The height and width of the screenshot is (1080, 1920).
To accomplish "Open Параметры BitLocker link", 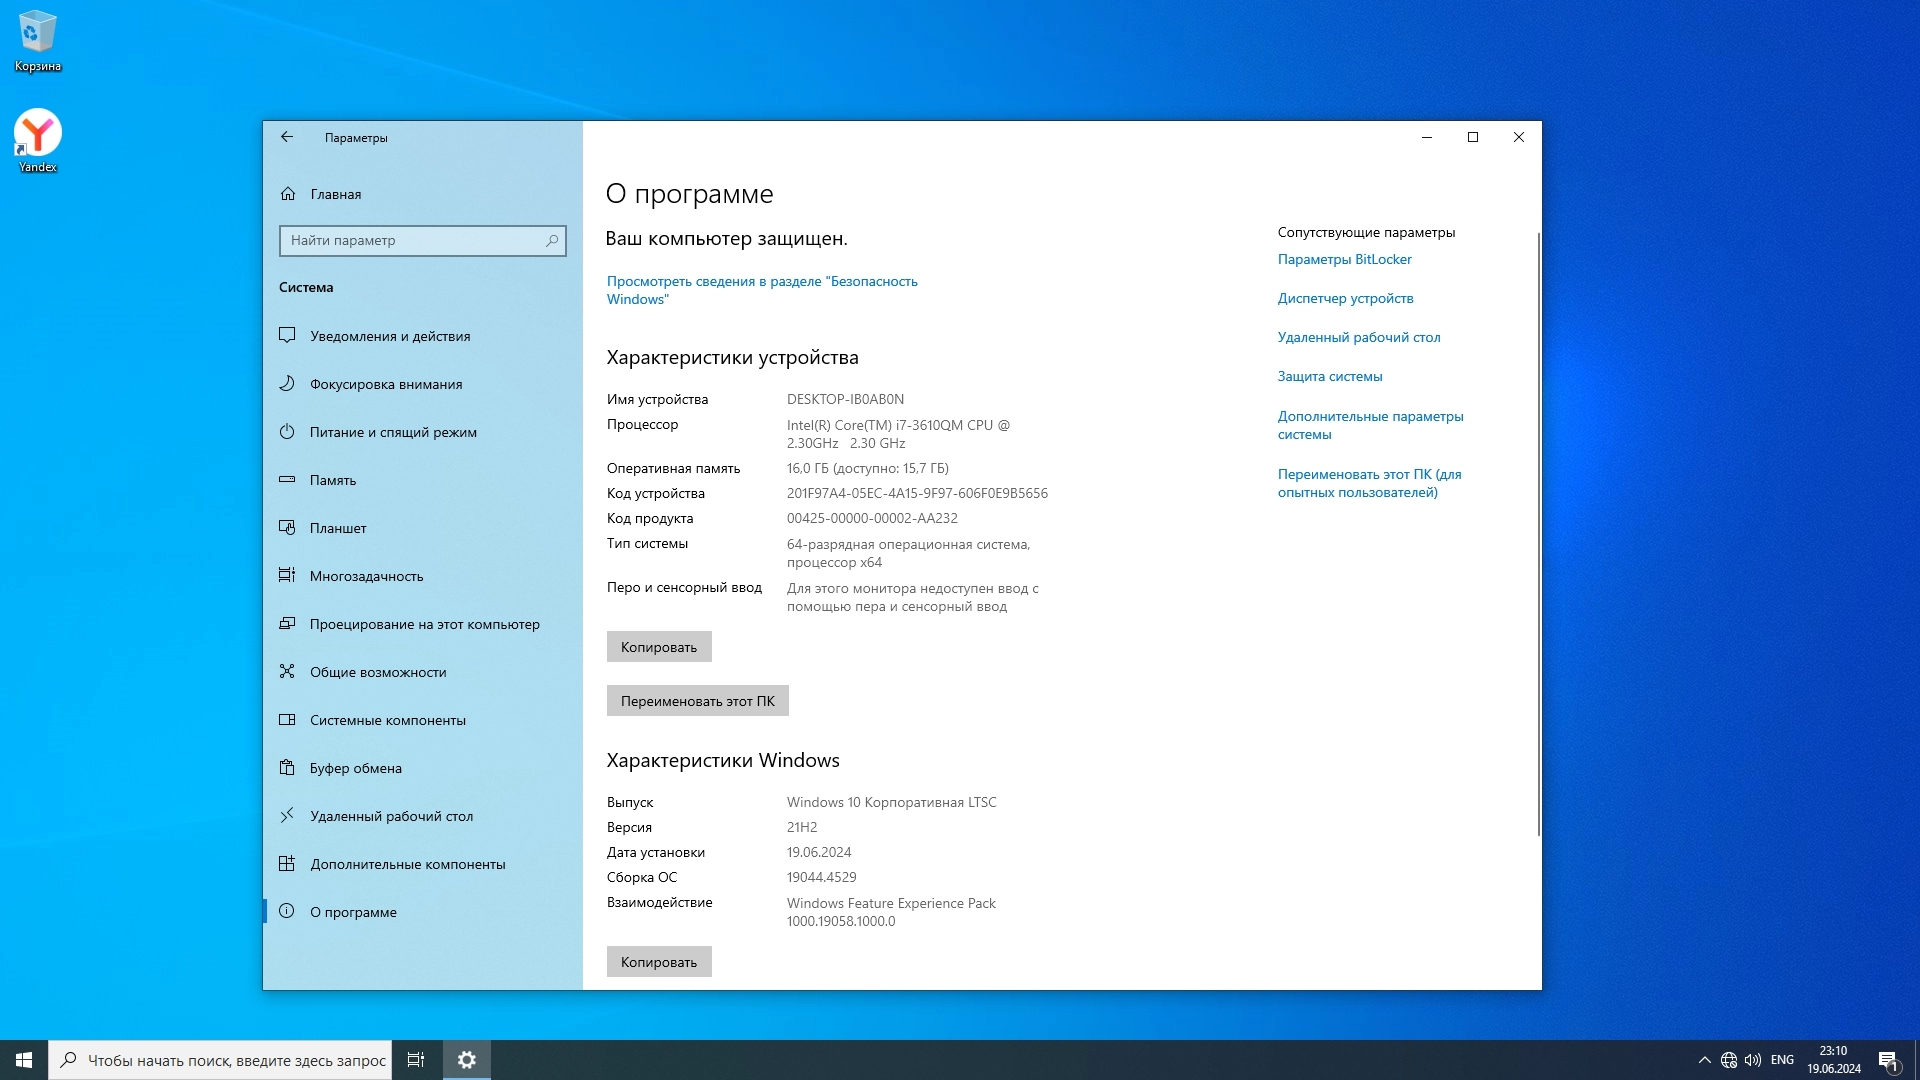I will coord(1344,259).
